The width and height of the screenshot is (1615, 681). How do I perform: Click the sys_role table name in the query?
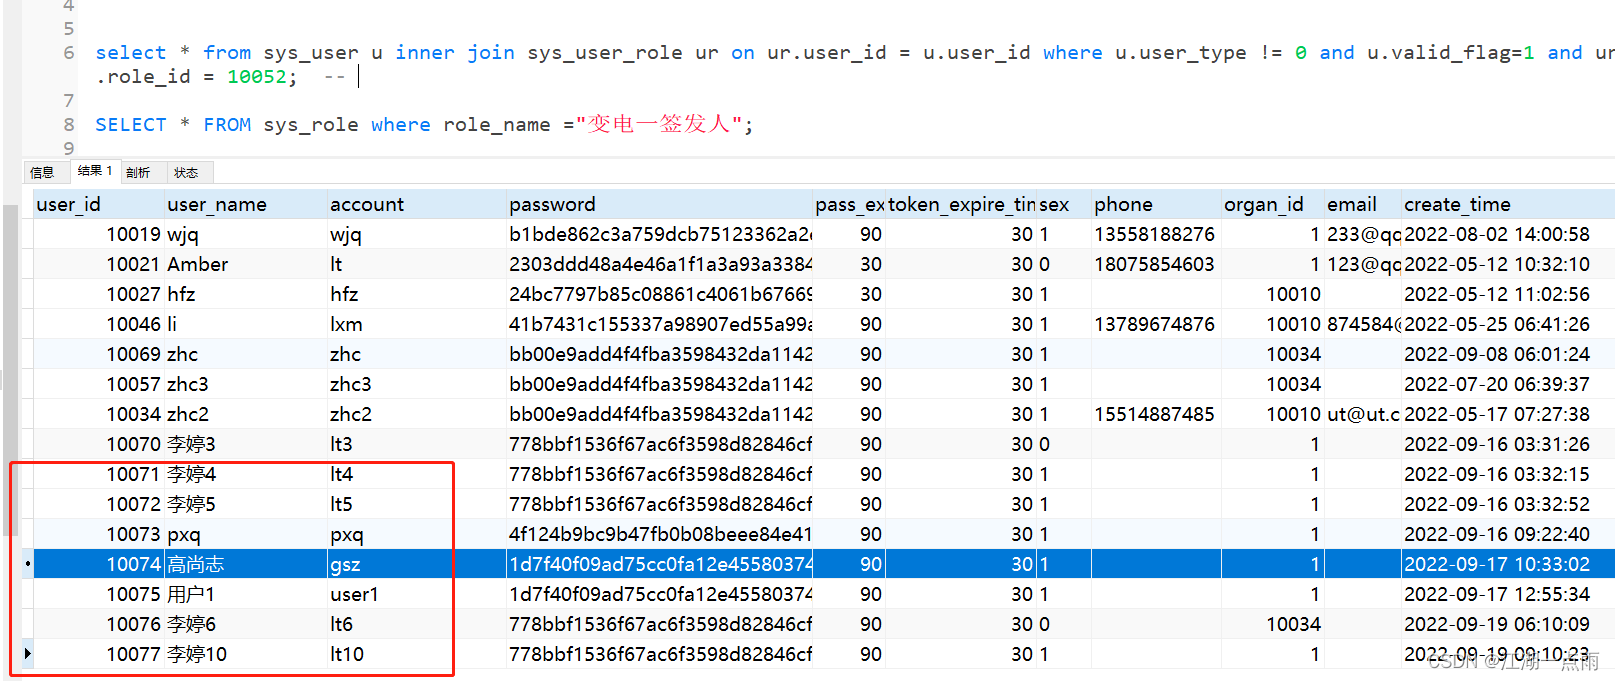[310, 125]
